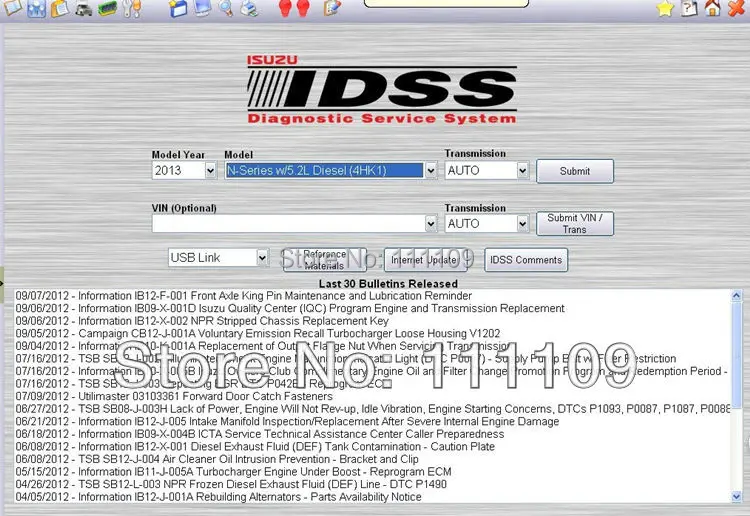The height and width of the screenshot is (516, 750).
Task: Click the printer toolbar icon
Action: (x=249, y=8)
